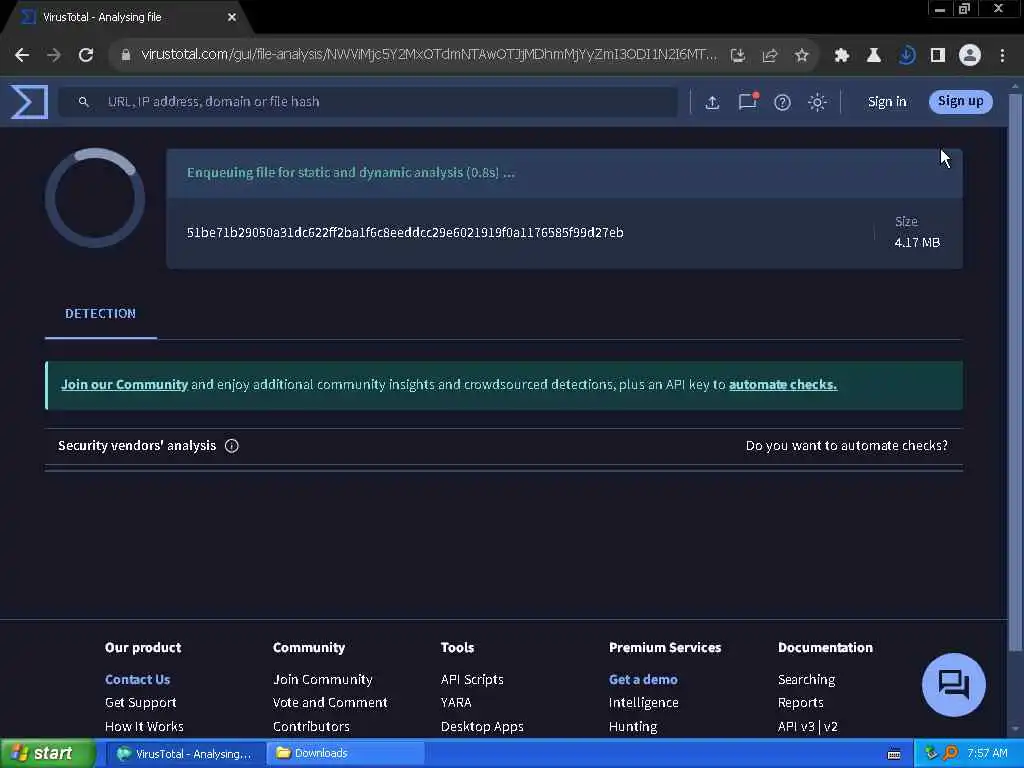The width and height of the screenshot is (1024, 768).
Task: Toggle the light/dark theme sun icon
Action: [x=817, y=102]
